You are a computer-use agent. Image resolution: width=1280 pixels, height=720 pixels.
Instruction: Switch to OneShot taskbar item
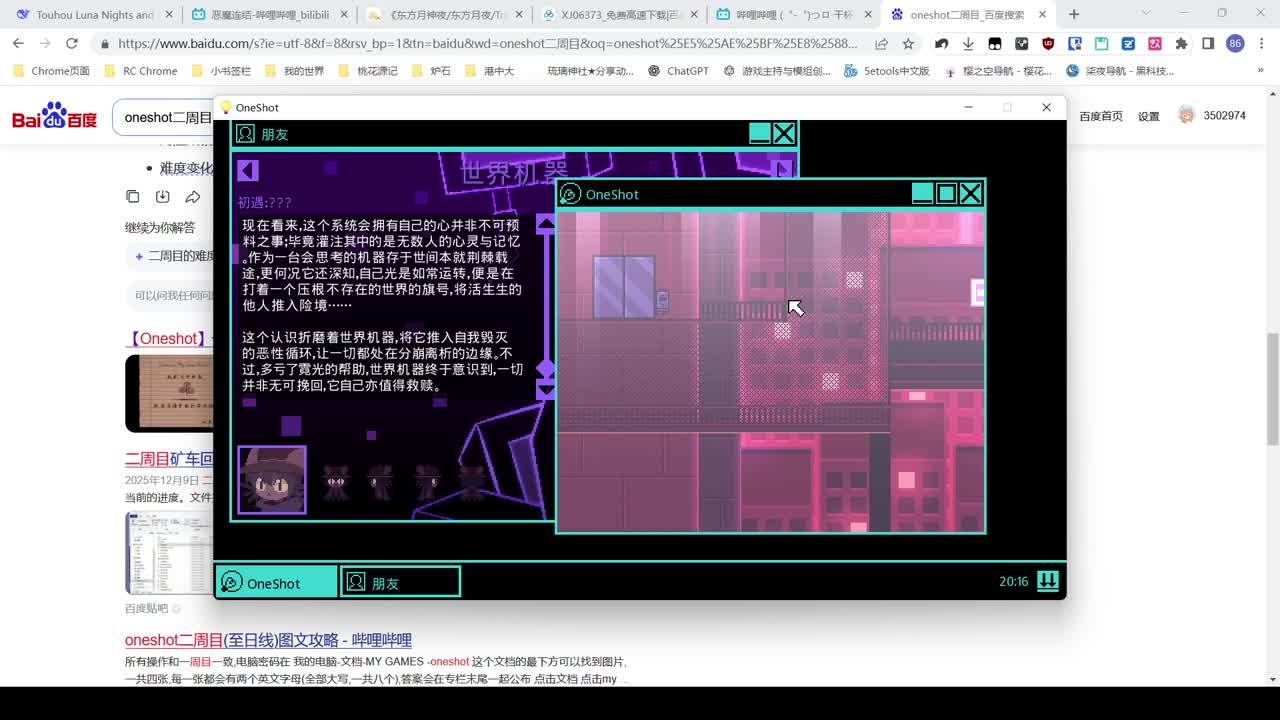coord(276,582)
